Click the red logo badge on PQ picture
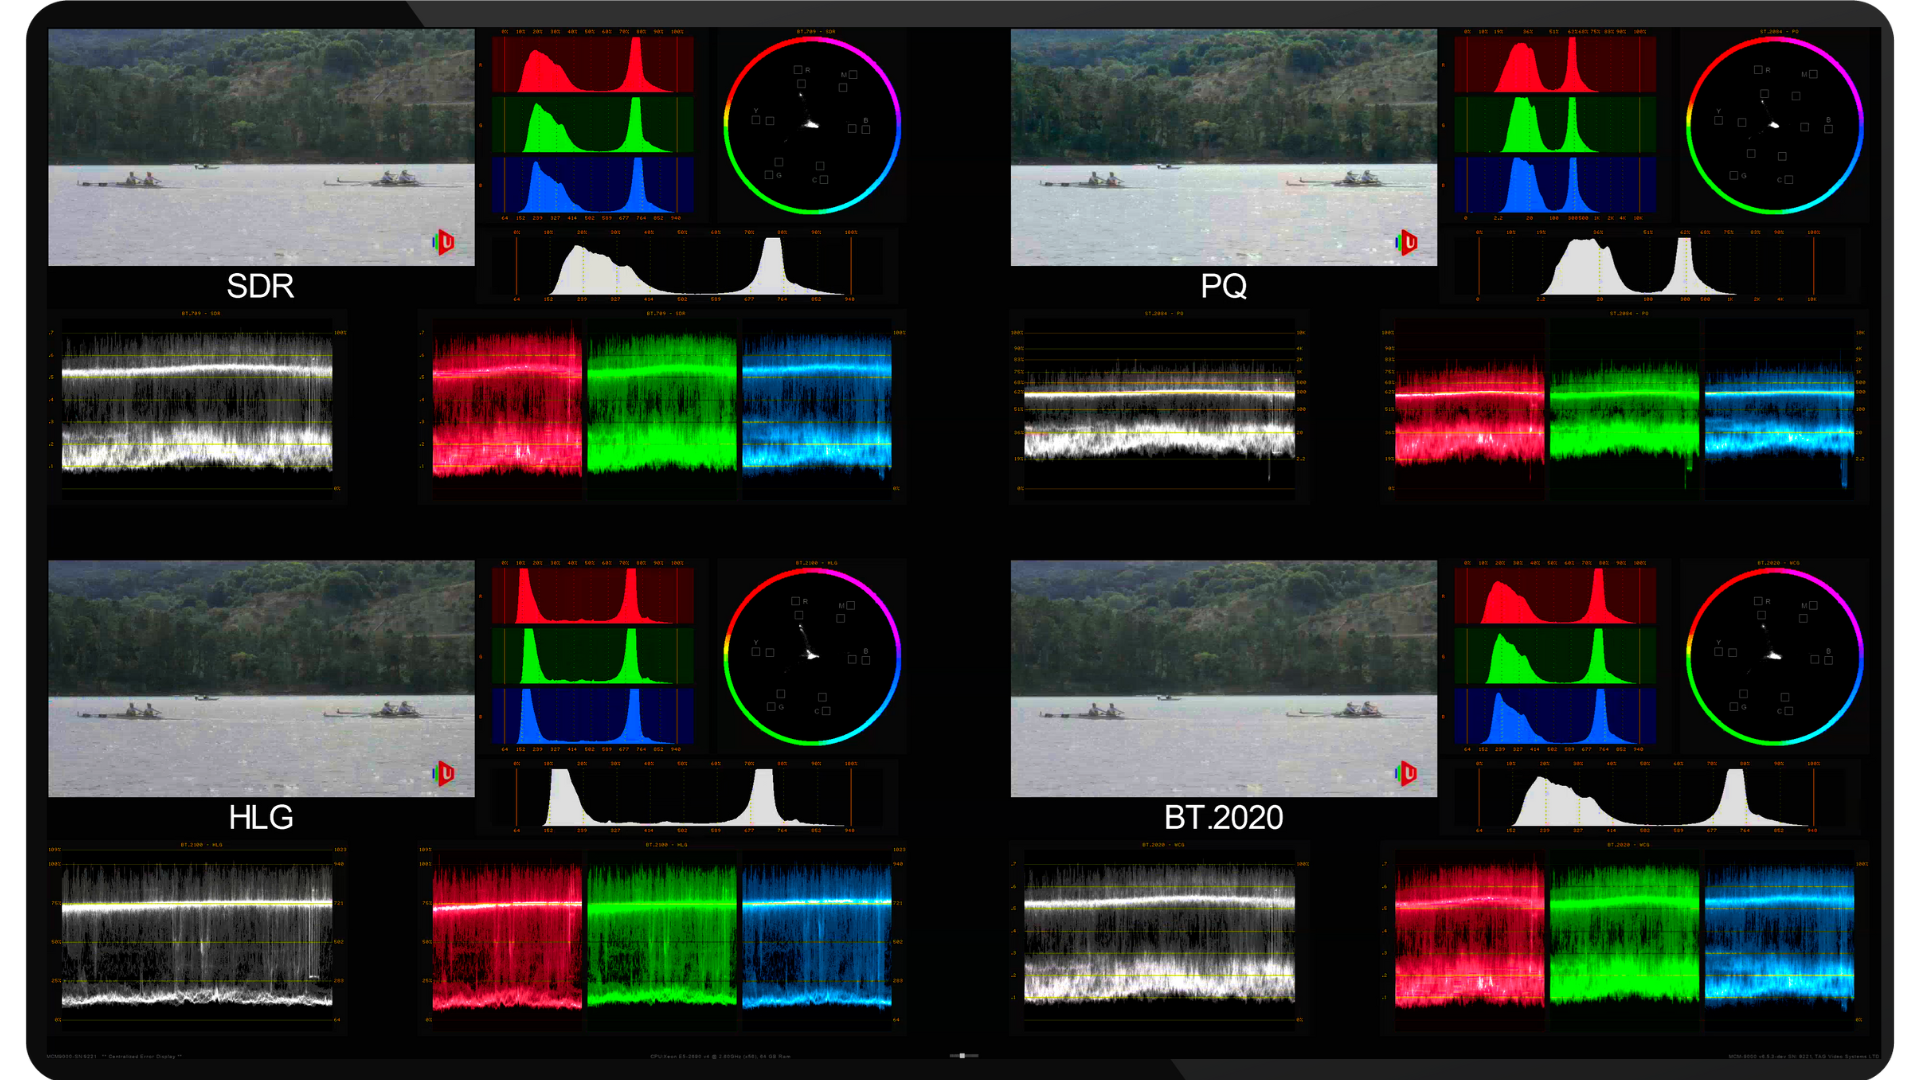The image size is (1920, 1080). 1407,242
